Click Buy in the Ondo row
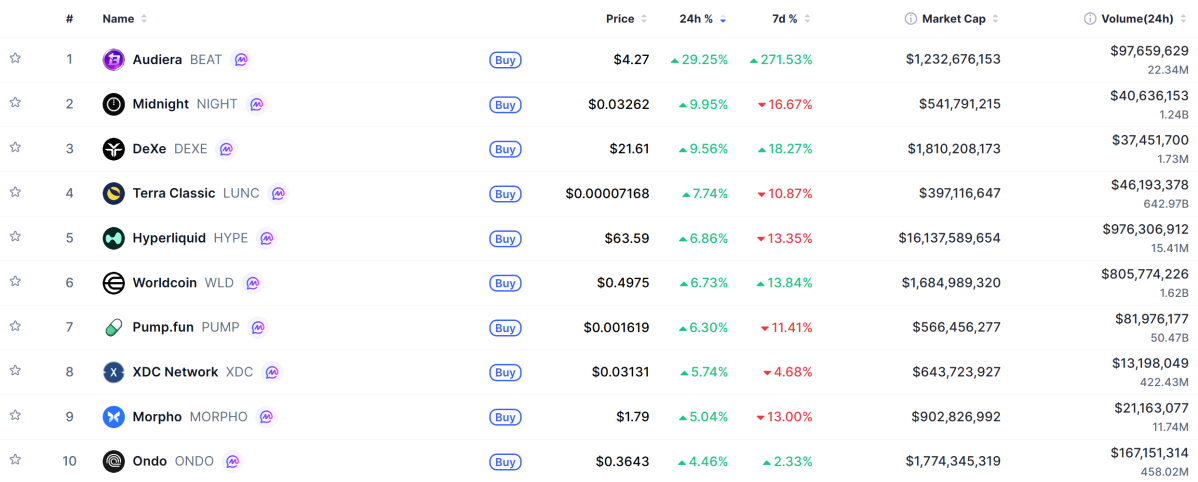The width and height of the screenshot is (1198, 482). 505,462
